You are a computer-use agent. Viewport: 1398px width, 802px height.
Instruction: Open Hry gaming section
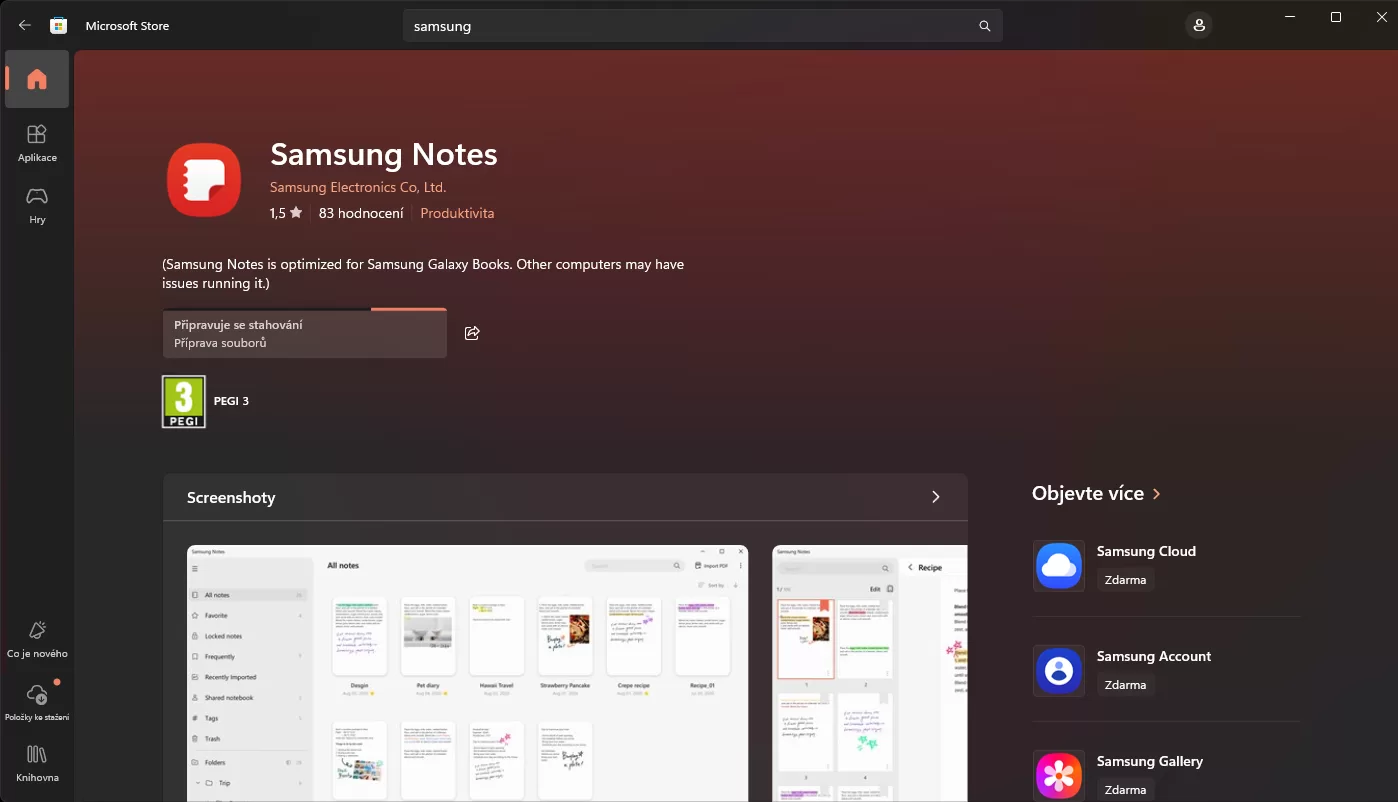tap(37, 205)
